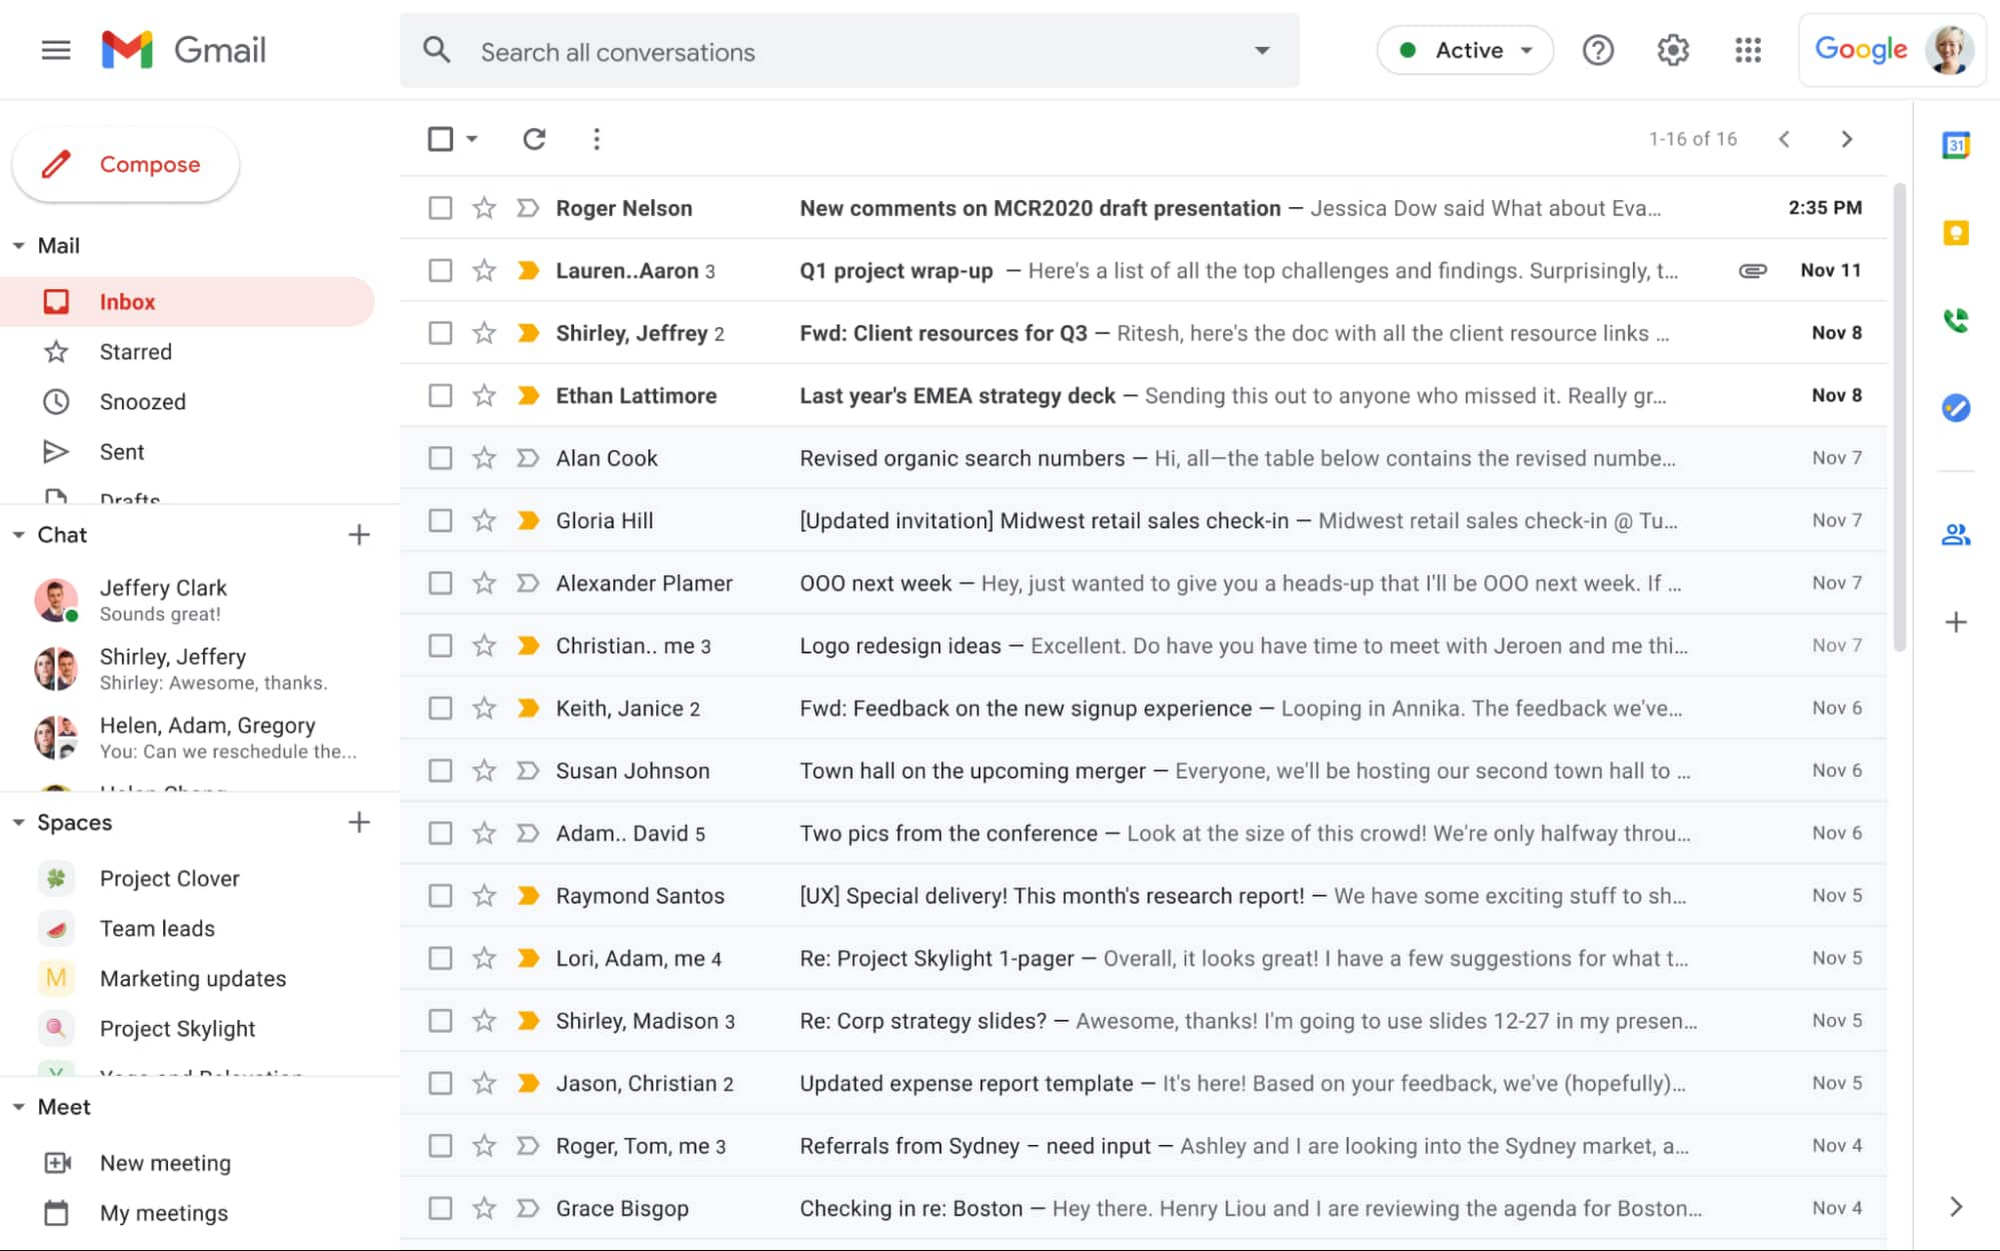Check the Keith, Janice email
Screen dimensions: 2000x1251
tap(440, 708)
